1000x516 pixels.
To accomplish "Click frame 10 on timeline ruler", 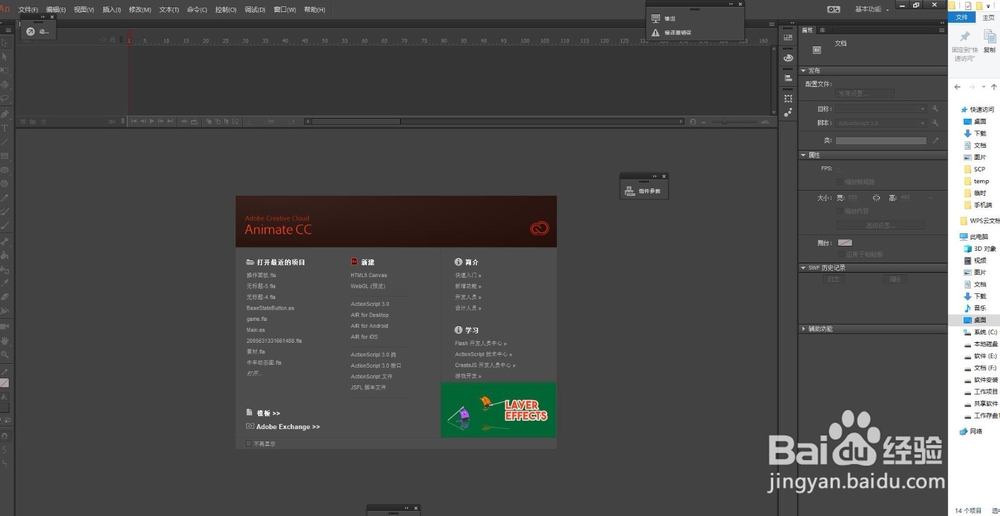I will (165, 41).
